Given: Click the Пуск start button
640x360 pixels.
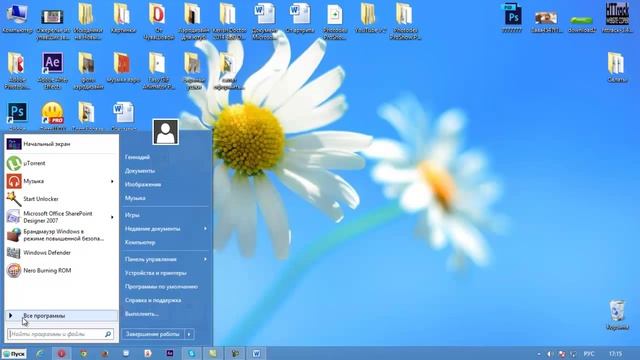Looking at the screenshot, I should tap(14, 354).
